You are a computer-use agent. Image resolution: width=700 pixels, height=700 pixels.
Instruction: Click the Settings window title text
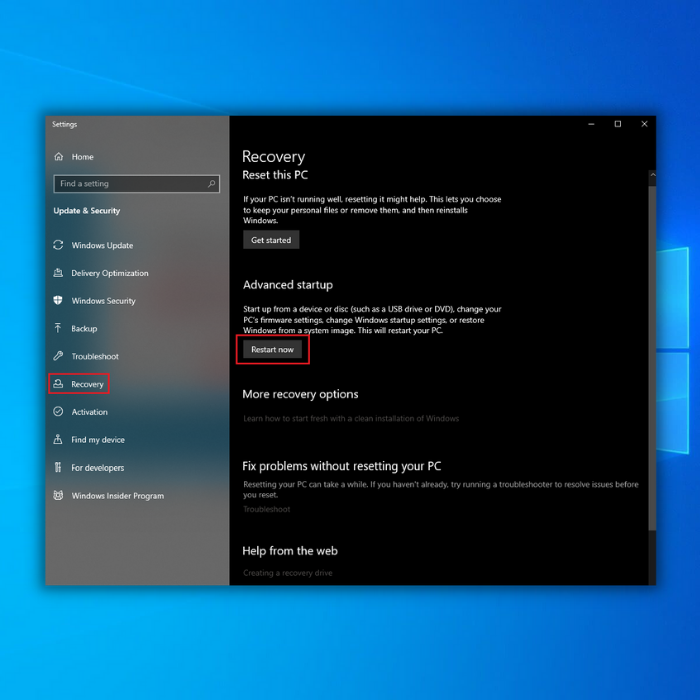coord(64,124)
